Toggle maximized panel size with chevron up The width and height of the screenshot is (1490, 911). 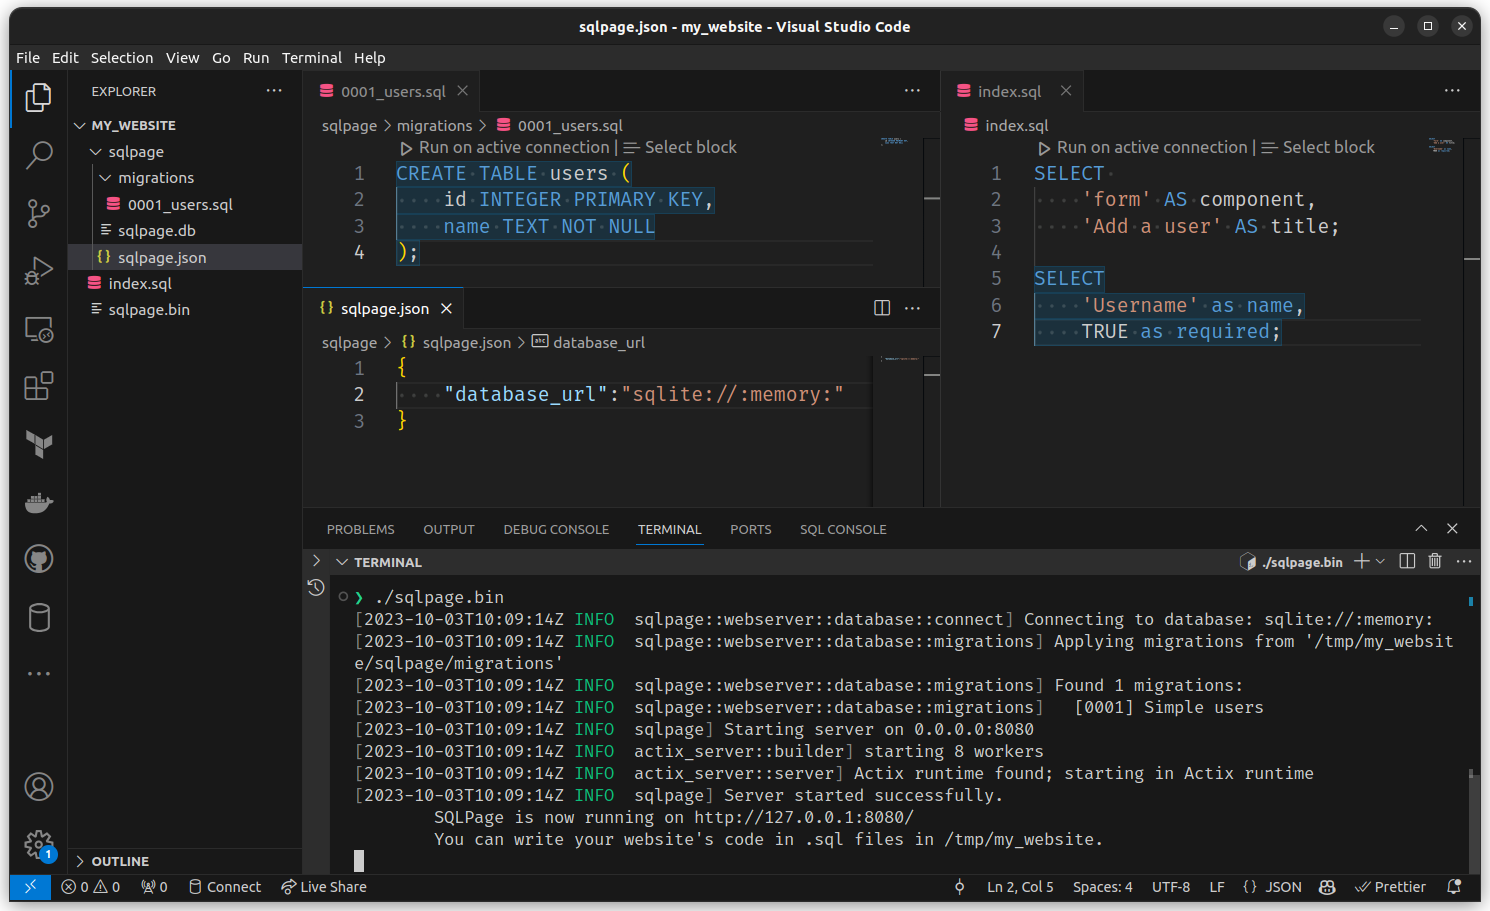click(x=1421, y=529)
